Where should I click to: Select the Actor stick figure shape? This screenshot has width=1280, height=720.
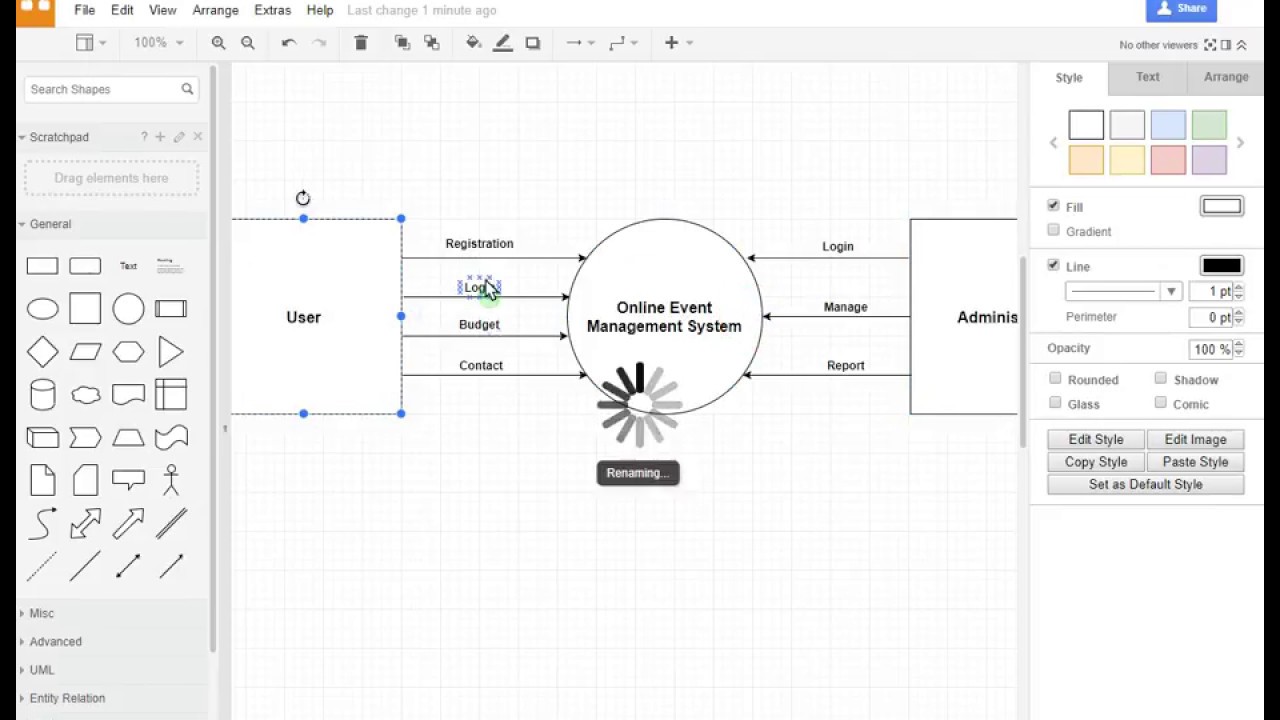(x=171, y=480)
